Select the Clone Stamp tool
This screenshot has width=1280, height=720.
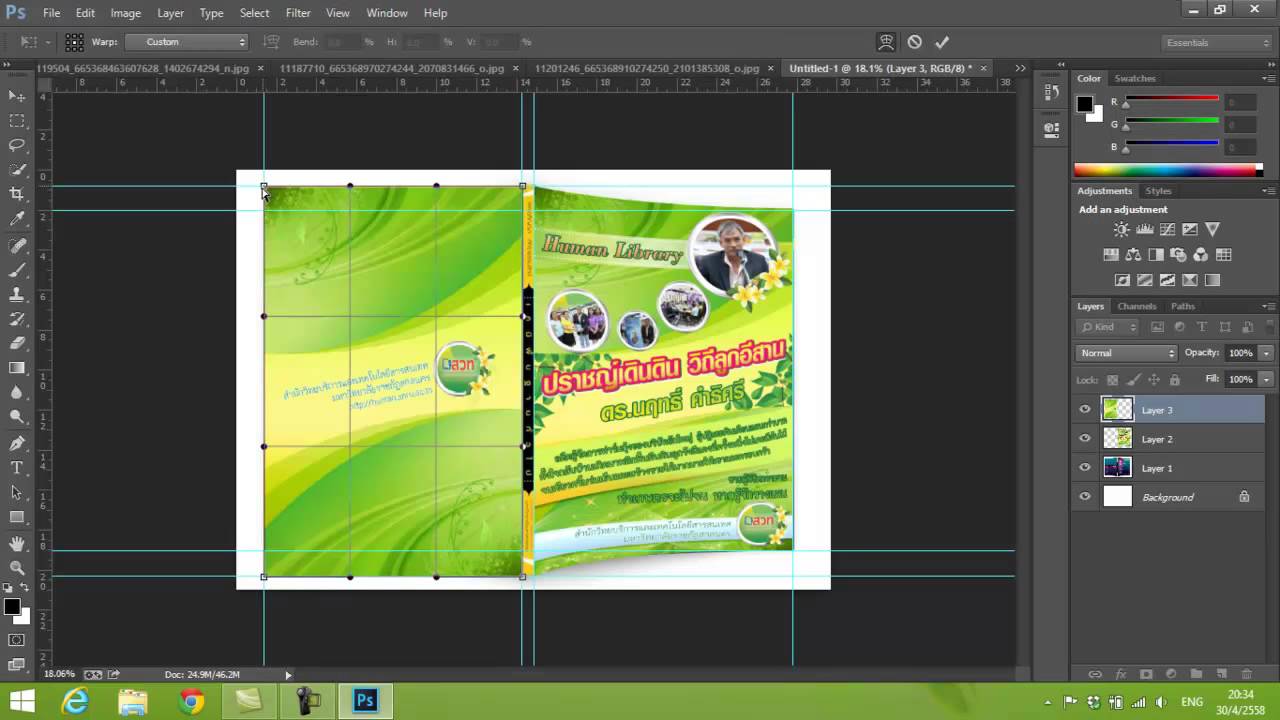click(x=17, y=295)
